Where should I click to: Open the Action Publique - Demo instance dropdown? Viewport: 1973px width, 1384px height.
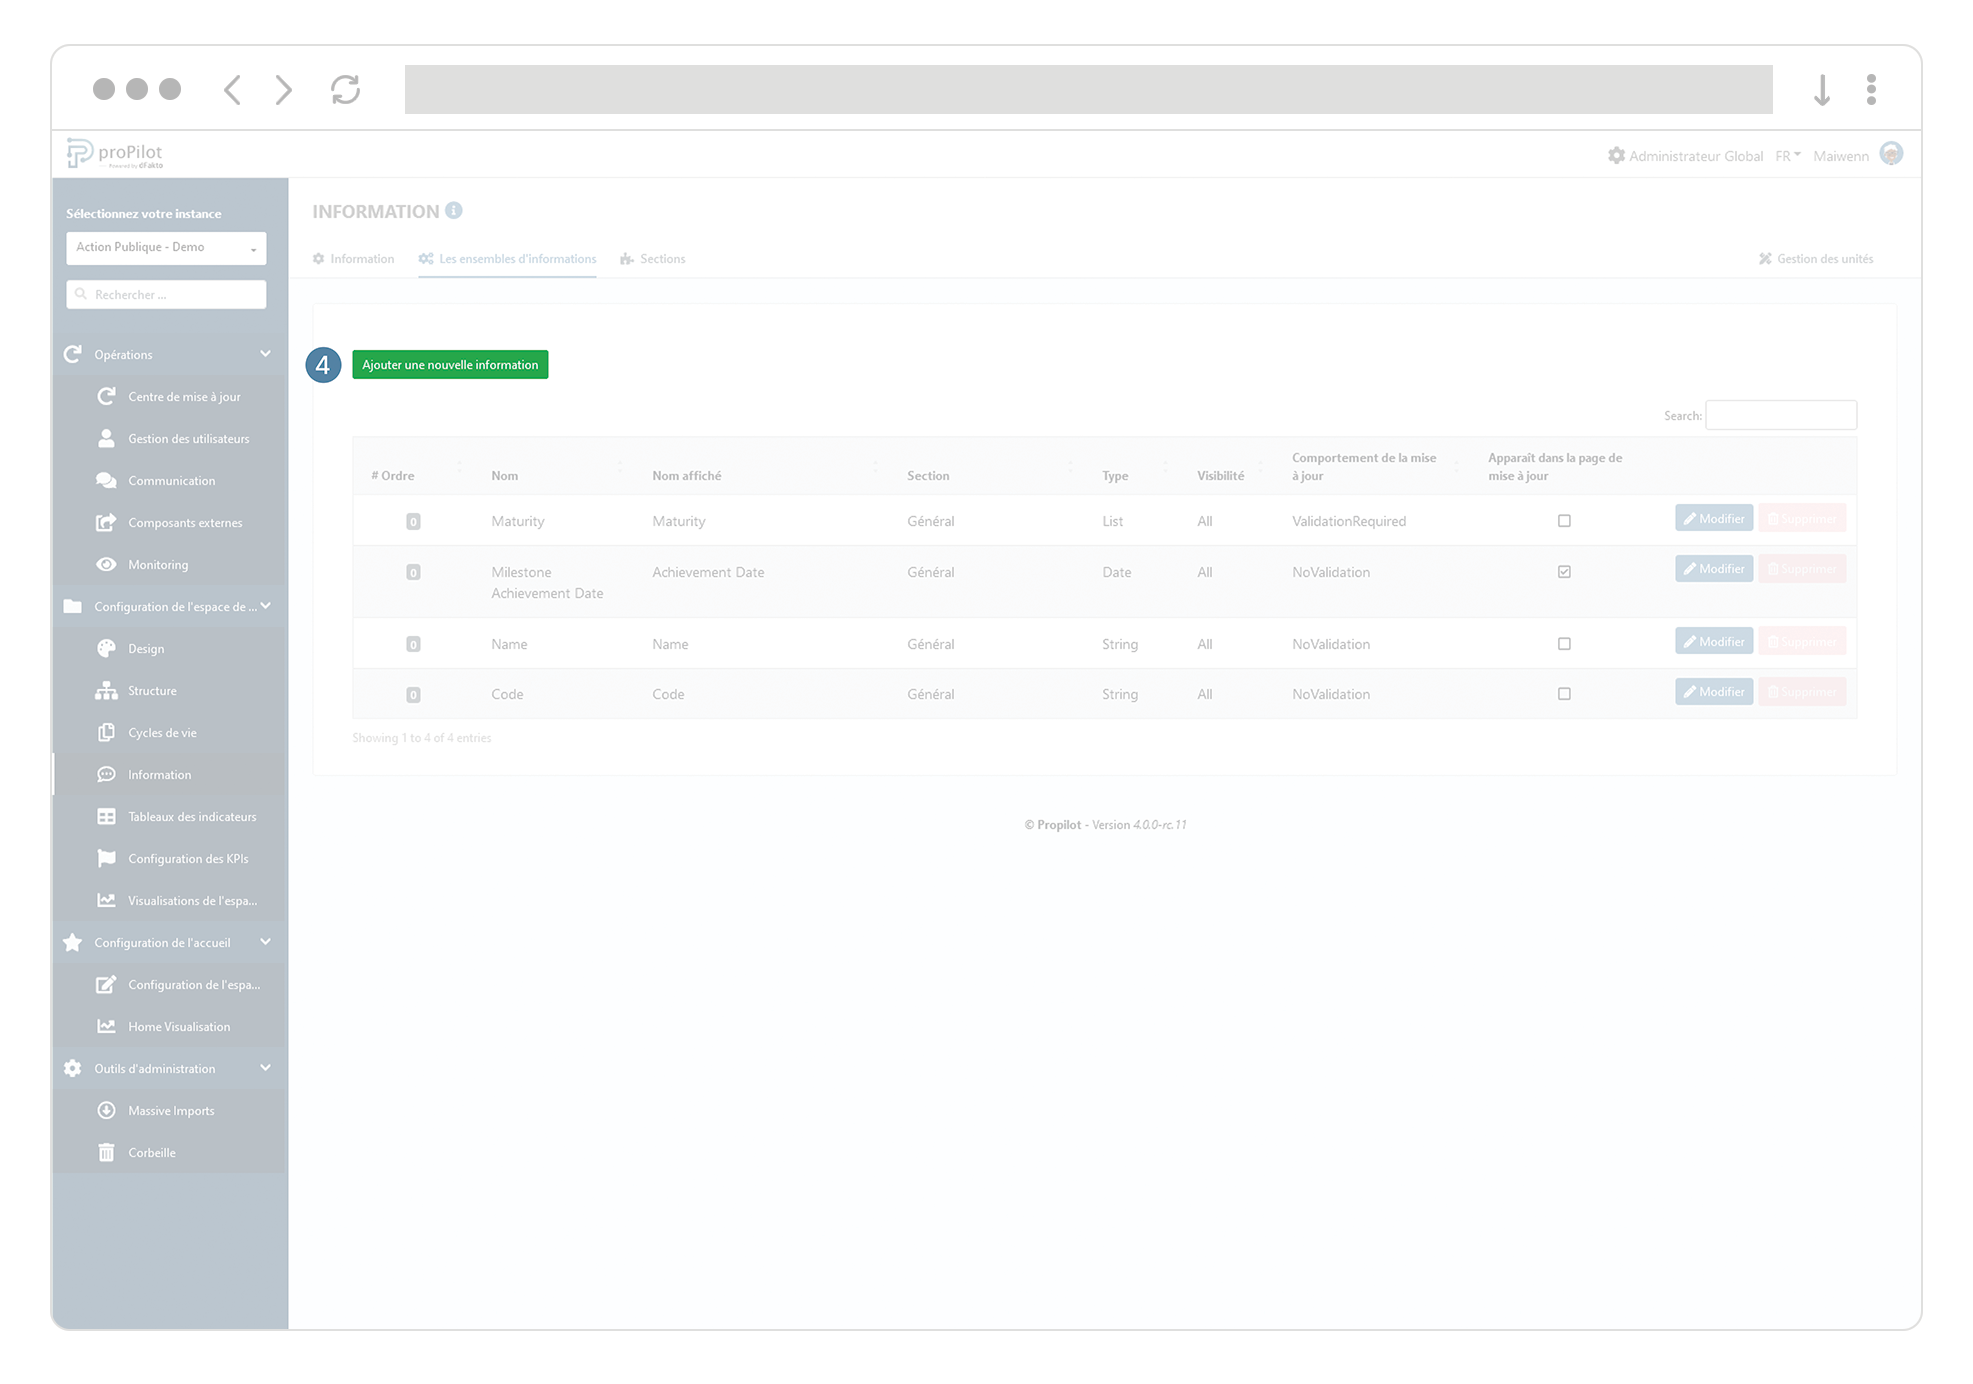166,247
